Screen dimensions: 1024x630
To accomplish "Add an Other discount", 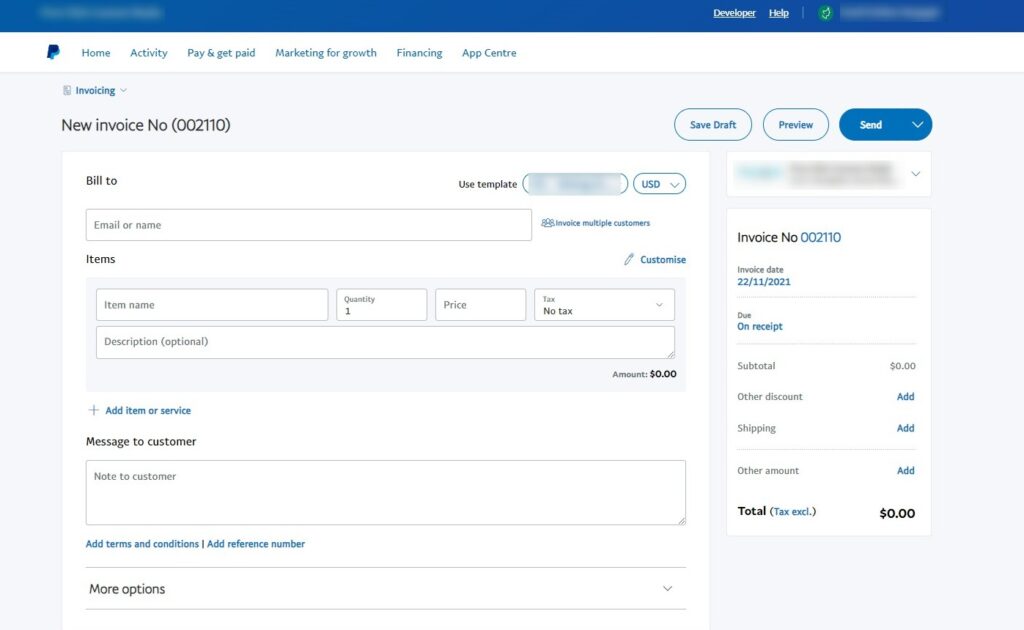I will (x=905, y=396).
